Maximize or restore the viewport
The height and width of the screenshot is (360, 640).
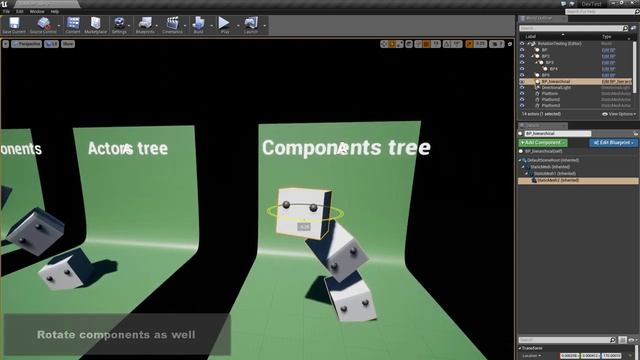point(510,44)
